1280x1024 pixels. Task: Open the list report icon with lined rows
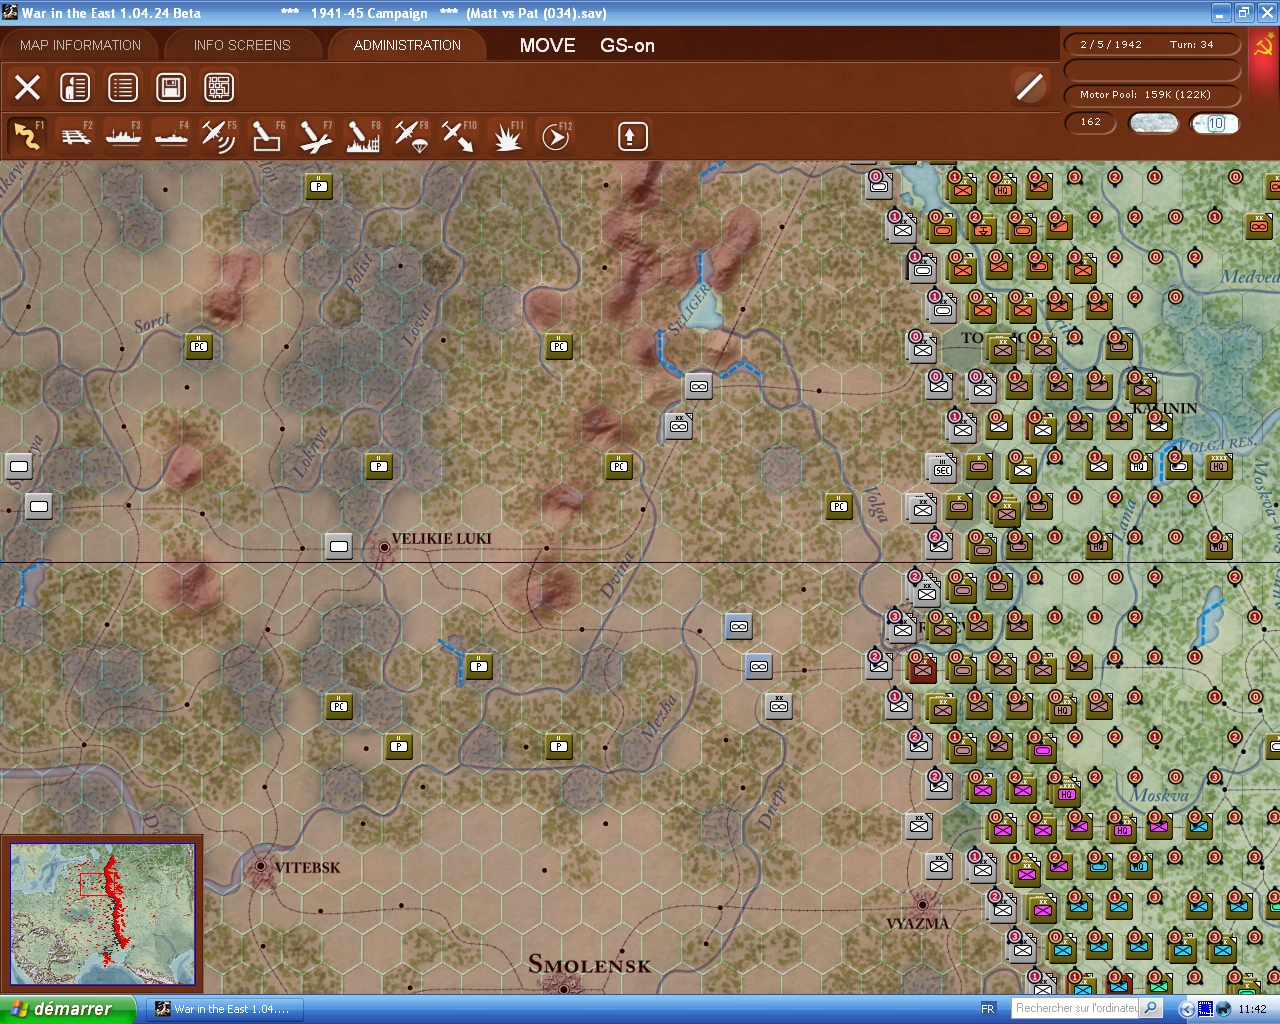[x=123, y=87]
